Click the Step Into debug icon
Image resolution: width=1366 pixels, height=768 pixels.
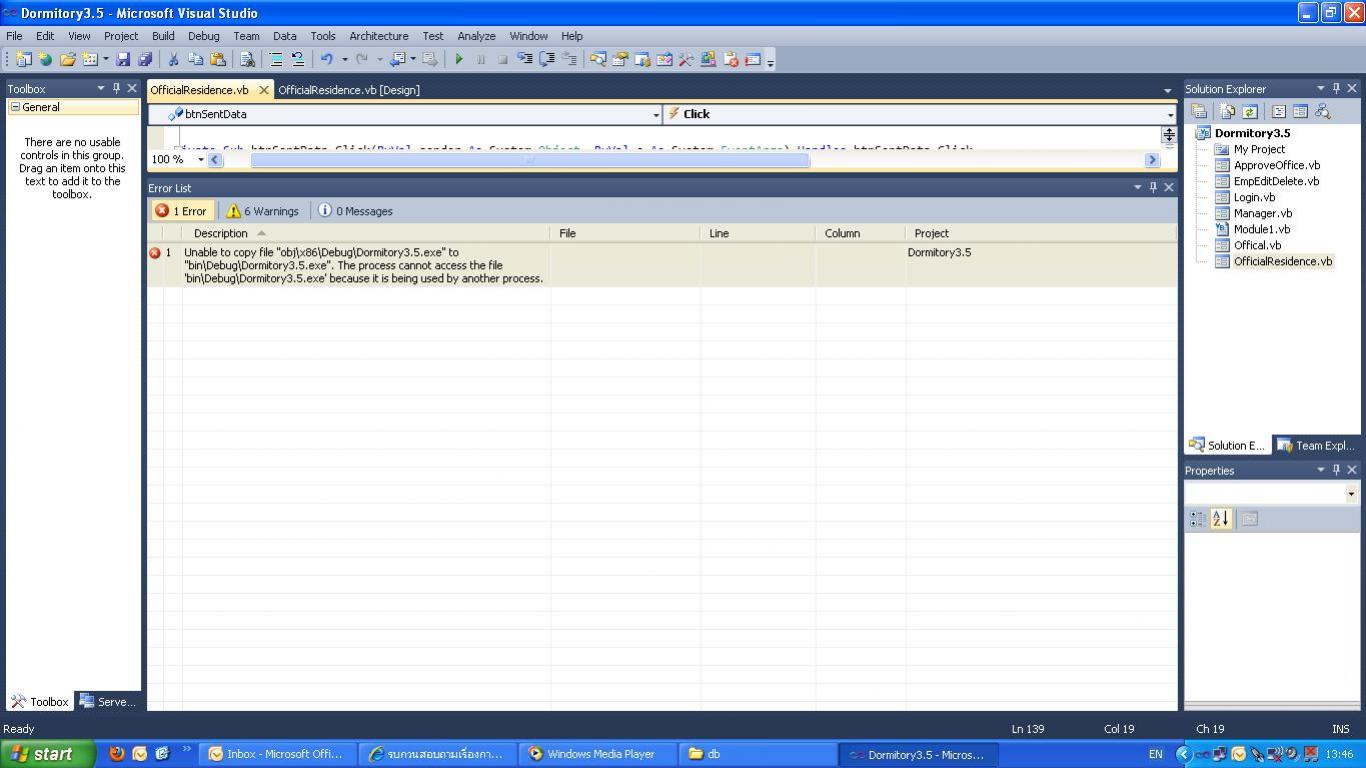(x=525, y=59)
